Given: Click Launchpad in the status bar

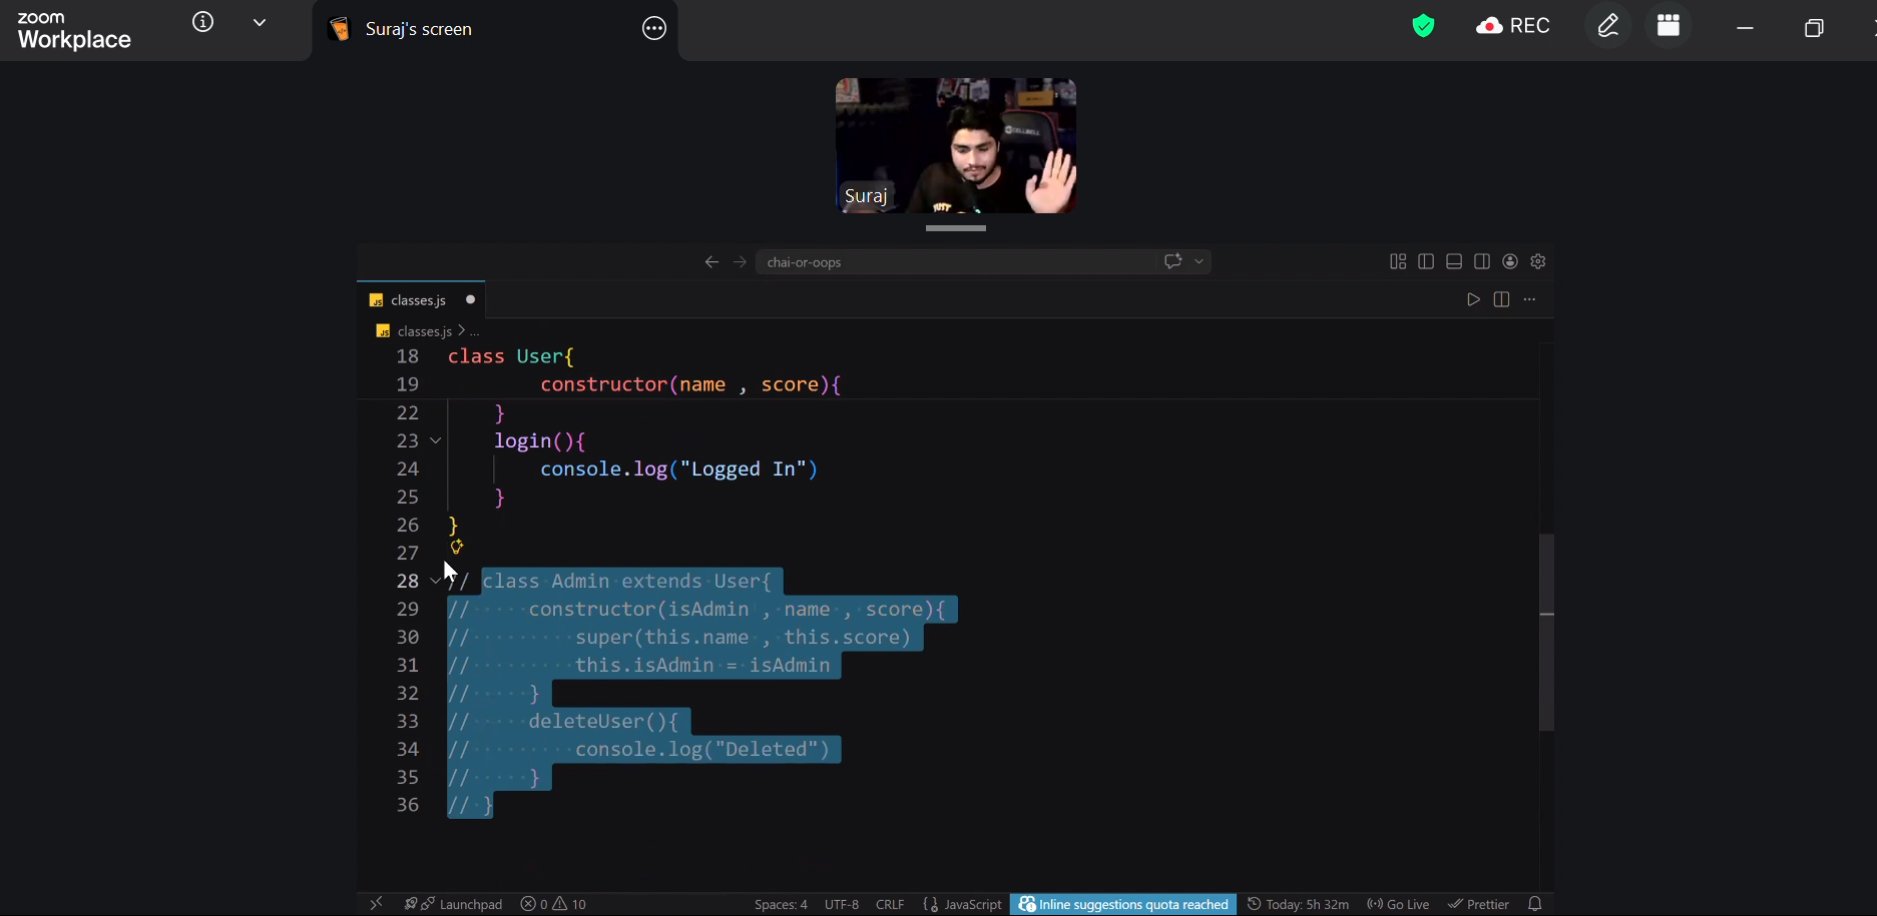Looking at the screenshot, I should click(453, 904).
